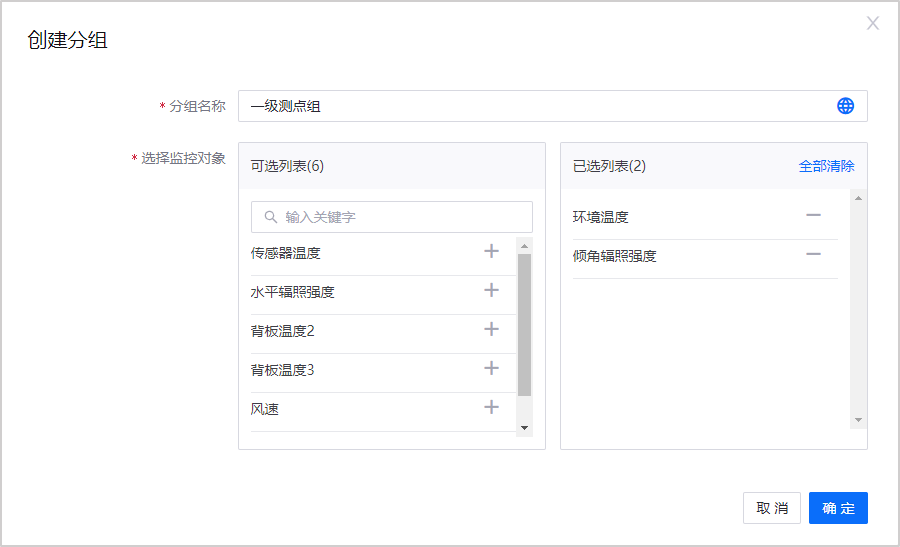The width and height of the screenshot is (900, 547).
Task: Click up arrow of selected list scrollbar
Action: click(858, 198)
